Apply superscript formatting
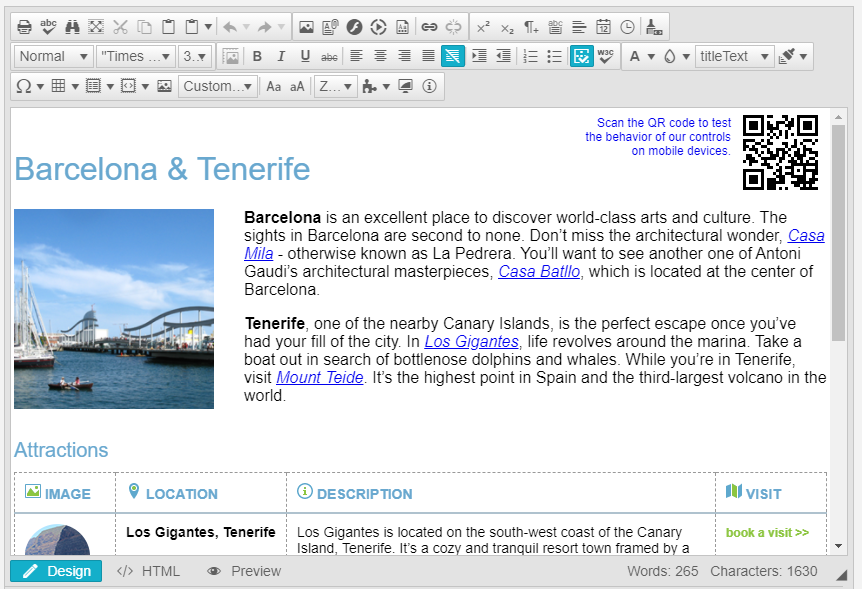The height and width of the screenshot is (589, 862). [x=483, y=27]
